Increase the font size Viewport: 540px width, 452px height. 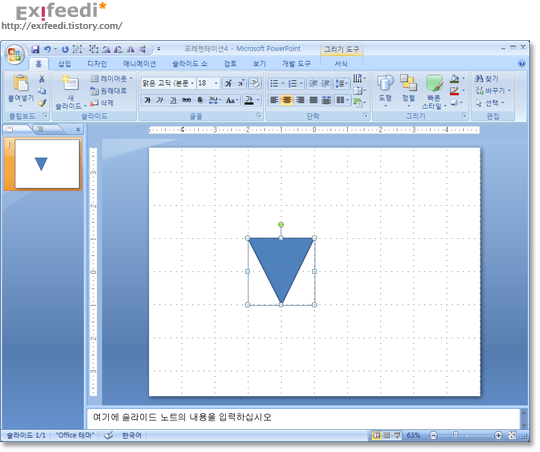[228, 83]
